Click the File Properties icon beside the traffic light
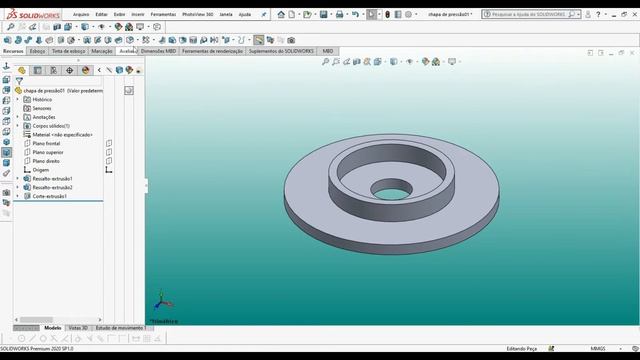 [398, 14]
